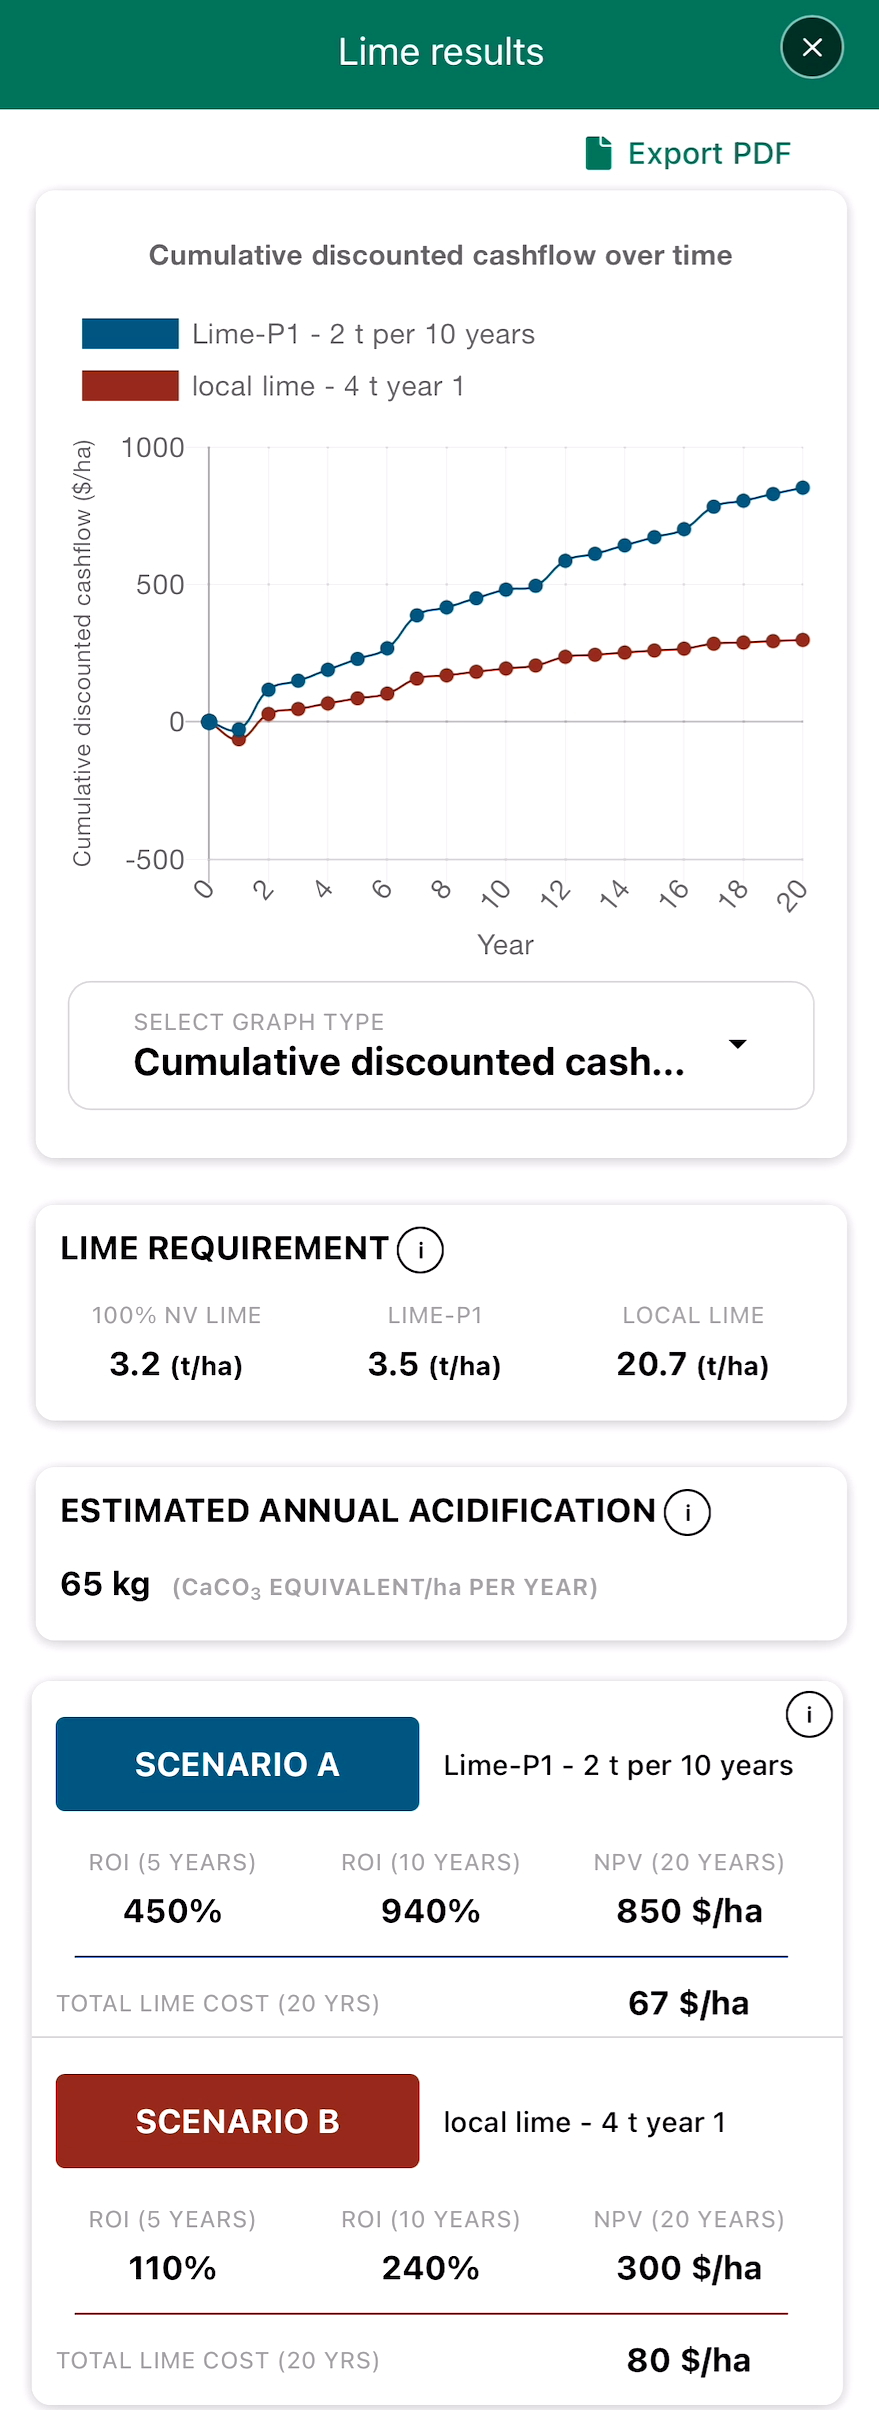This screenshot has width=879, height=2410.
Task: Click the red year 1 lowest data point
Action: tap(239, 739)
